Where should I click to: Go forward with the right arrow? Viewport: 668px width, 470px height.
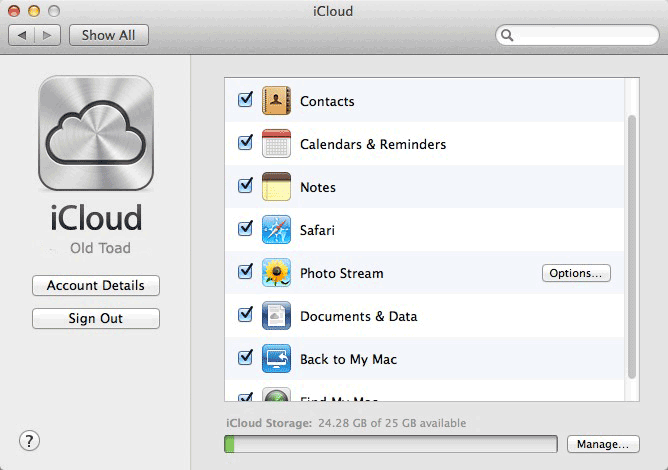47,35
